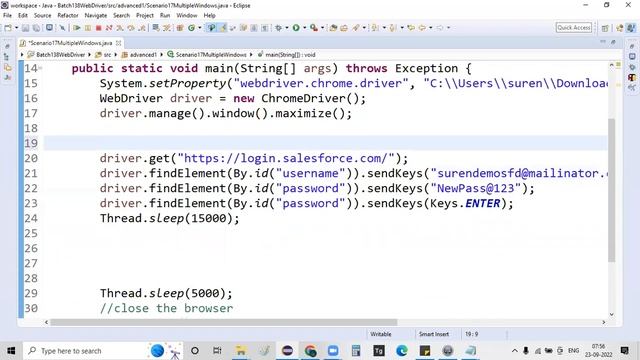
Task: Click the Last Edit Location icon
Action: click(x=411, y=28)
